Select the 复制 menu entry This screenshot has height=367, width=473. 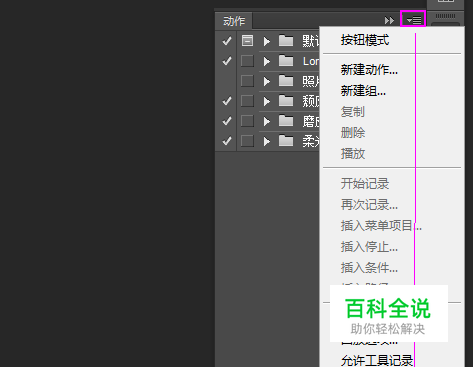click(x=353, y=112)
